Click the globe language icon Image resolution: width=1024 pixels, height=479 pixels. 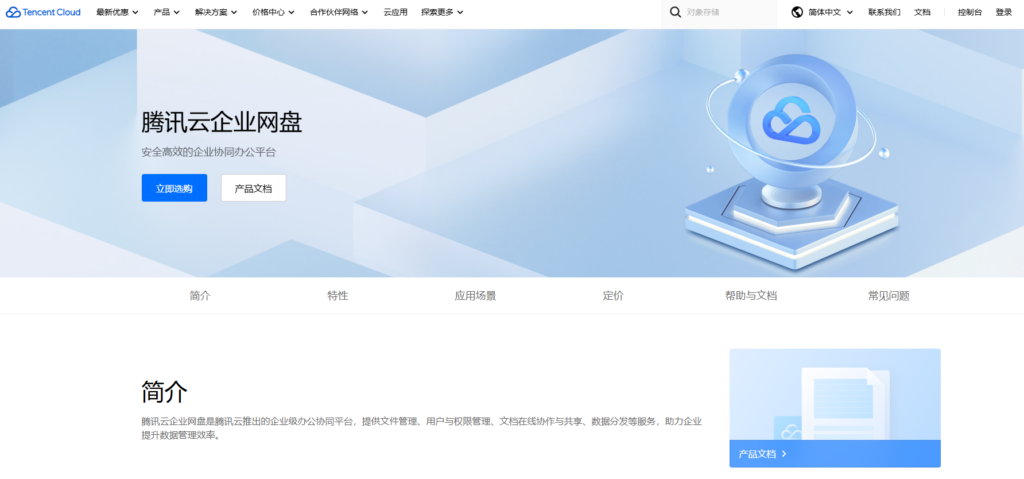click(x=797, y=12)
